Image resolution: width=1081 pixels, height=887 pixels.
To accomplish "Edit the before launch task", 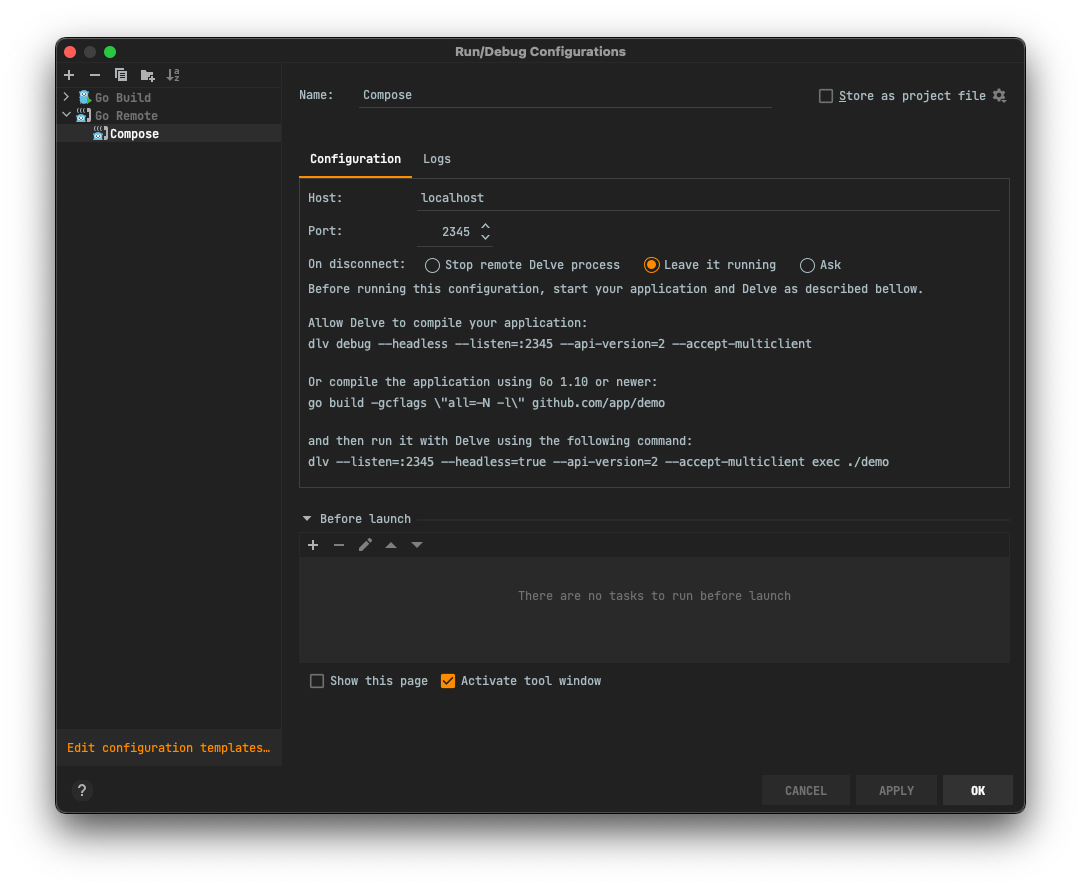I will click(x=365, y=545).
